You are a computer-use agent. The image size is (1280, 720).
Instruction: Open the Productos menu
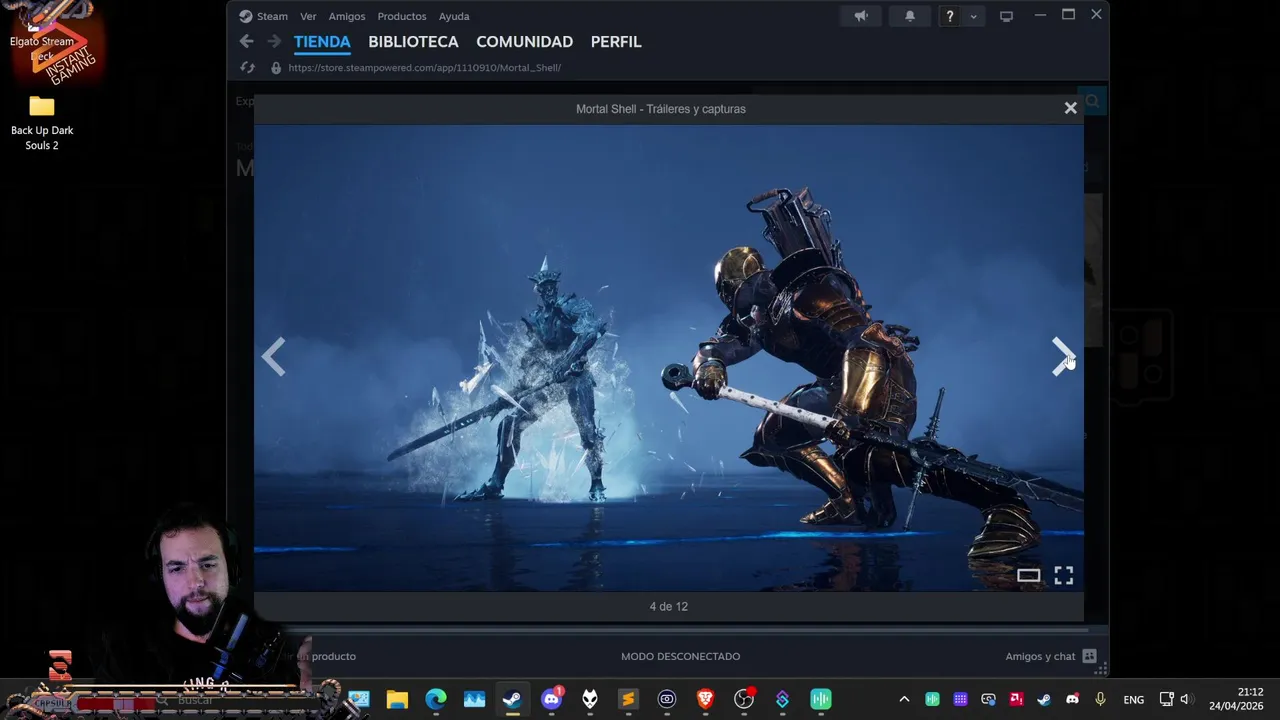point(402,16)
